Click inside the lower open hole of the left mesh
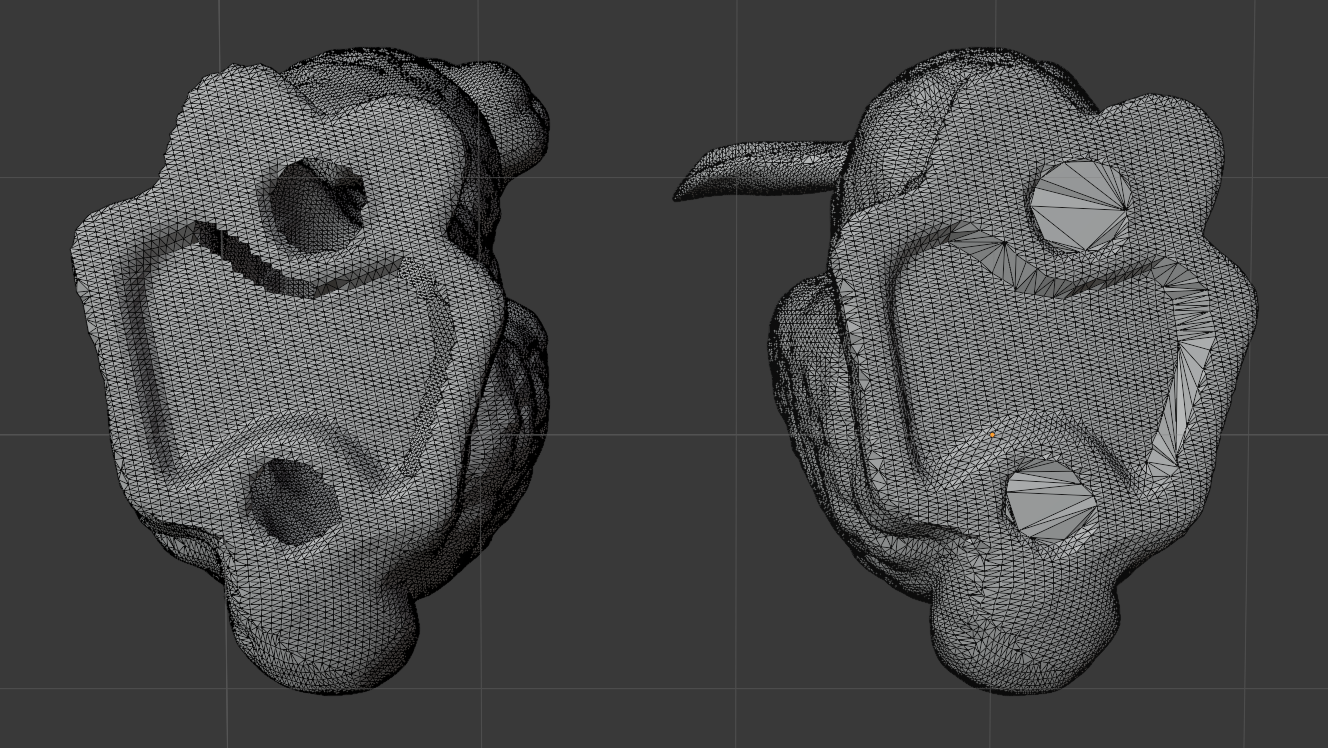The image size is (1328, 748). pos(294,501)
